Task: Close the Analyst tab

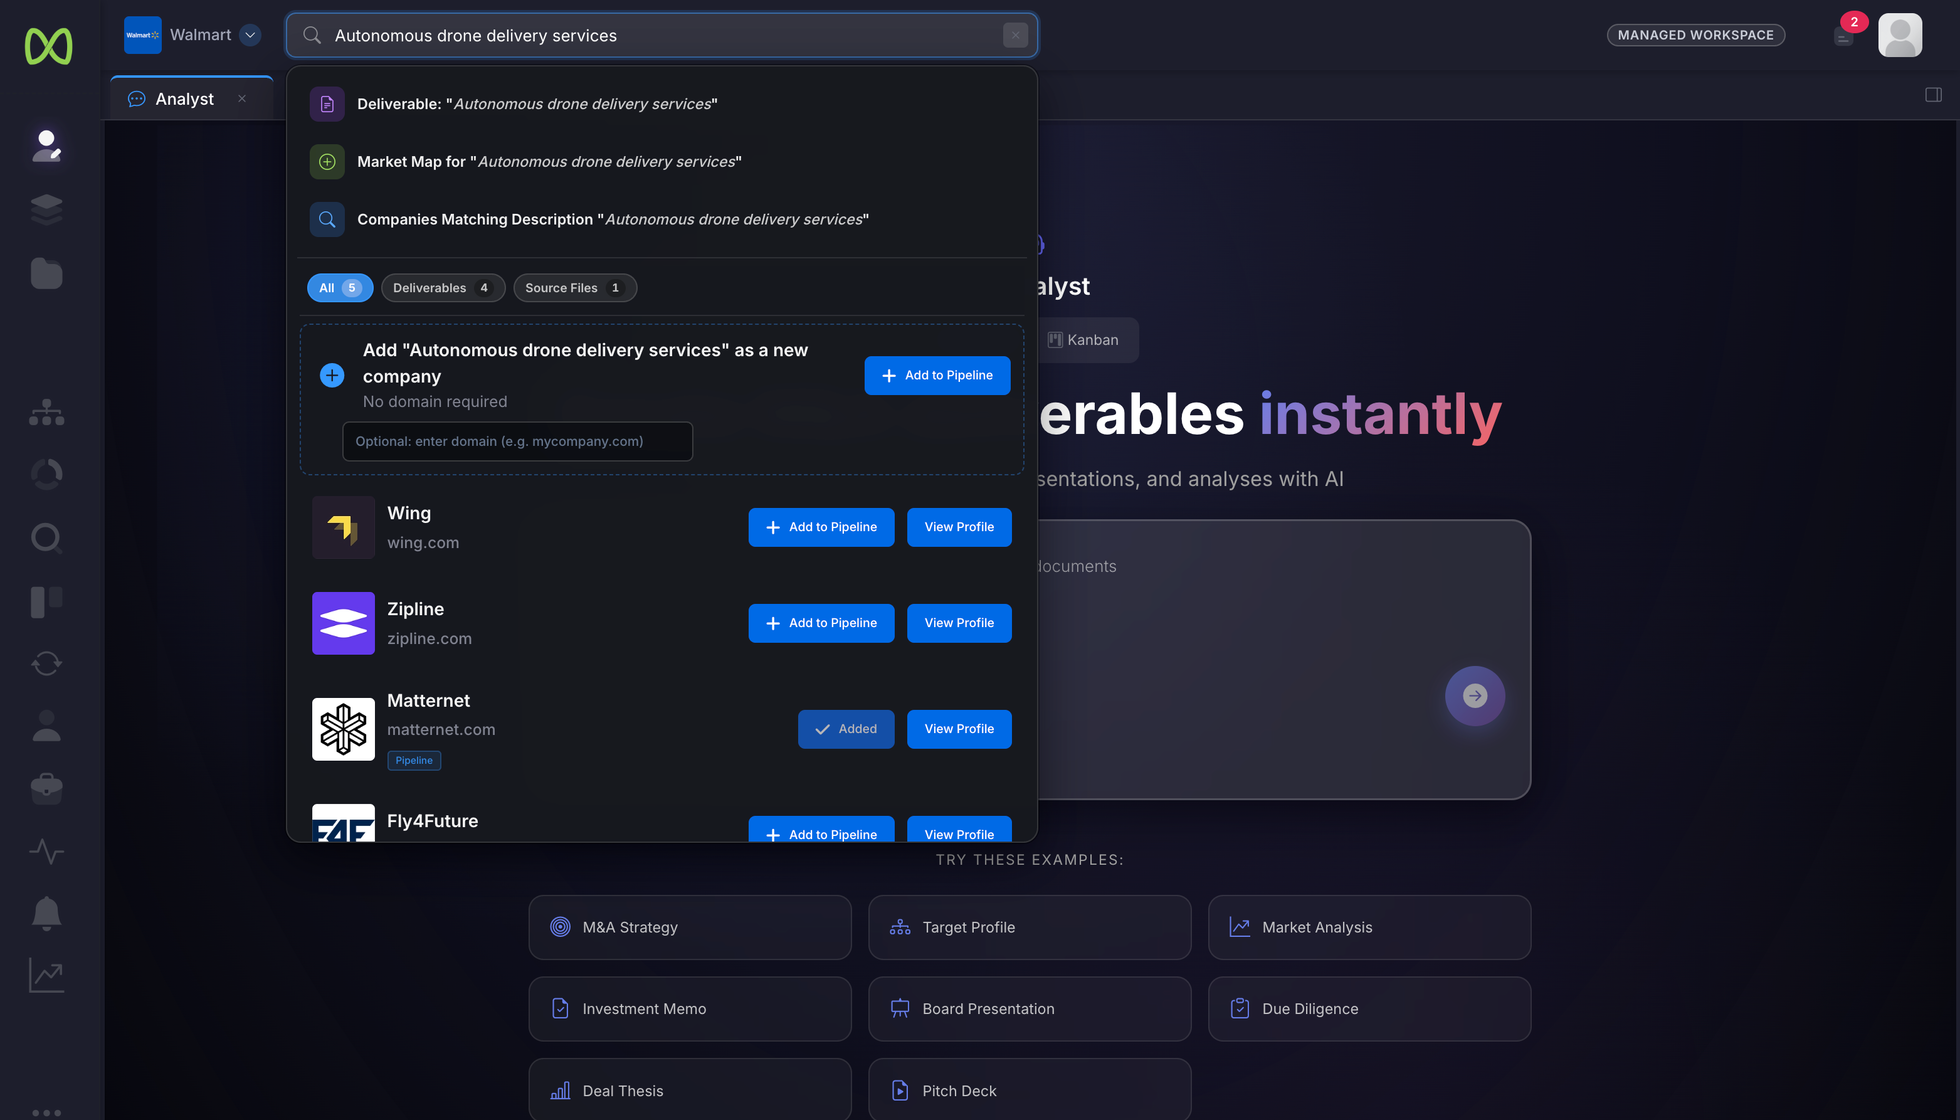Action: coord(242,99)
